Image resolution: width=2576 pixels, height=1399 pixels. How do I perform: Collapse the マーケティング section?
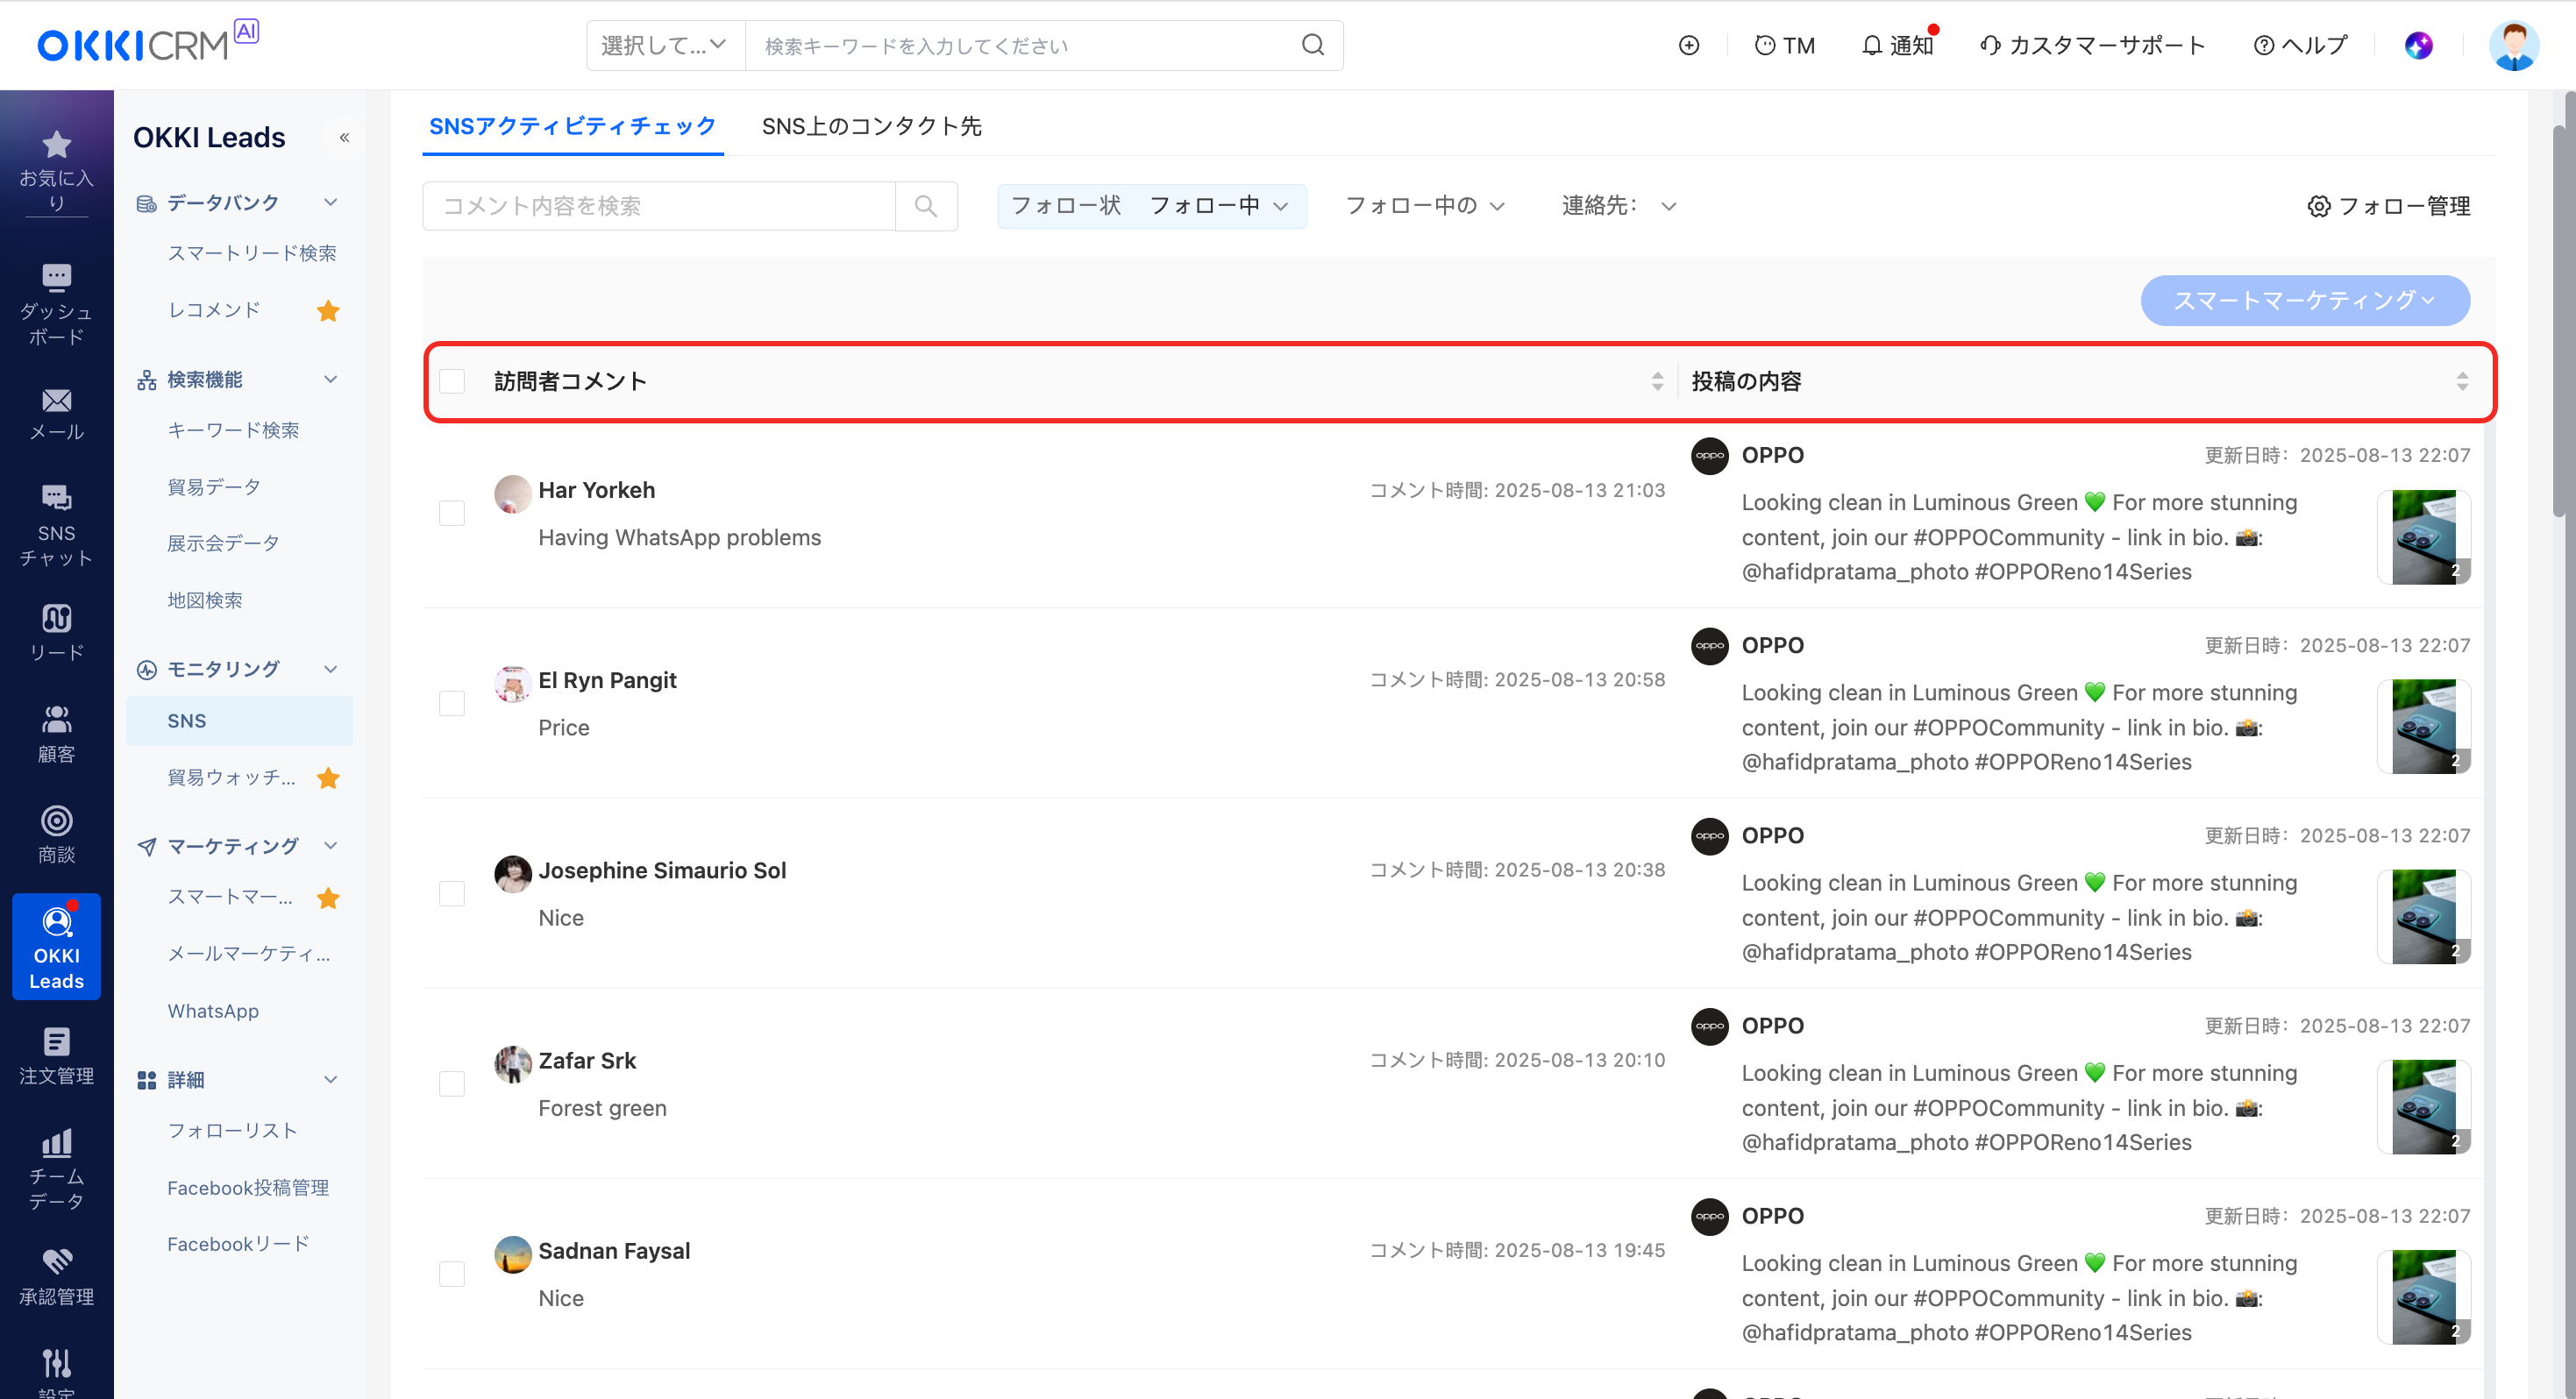click(330, 846)
